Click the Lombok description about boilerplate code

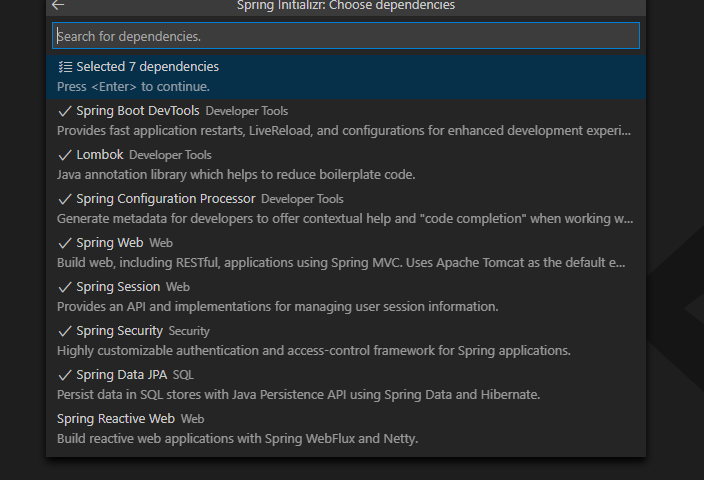tap(236, 175)
